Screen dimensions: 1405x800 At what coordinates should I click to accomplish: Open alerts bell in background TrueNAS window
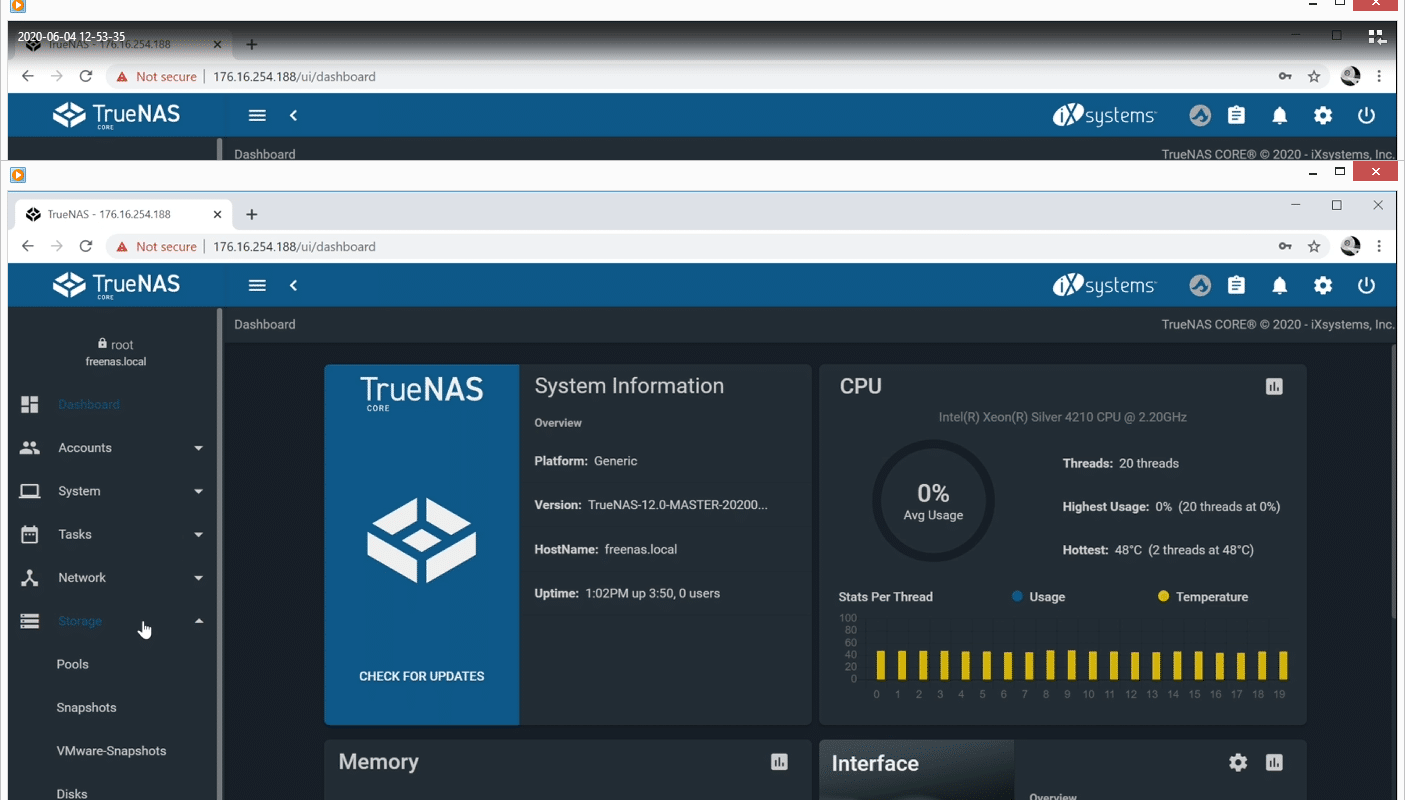(x=1280, y=115)
